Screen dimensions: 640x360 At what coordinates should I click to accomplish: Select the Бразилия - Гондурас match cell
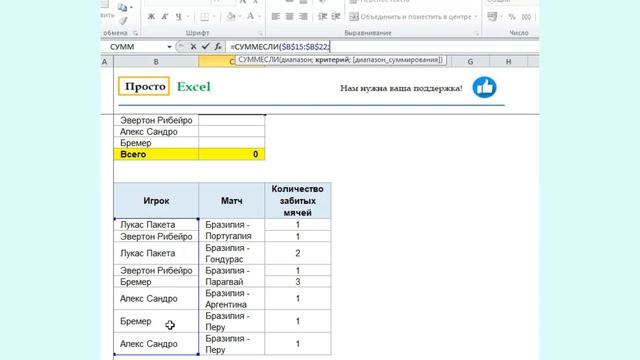coord(231,253)
